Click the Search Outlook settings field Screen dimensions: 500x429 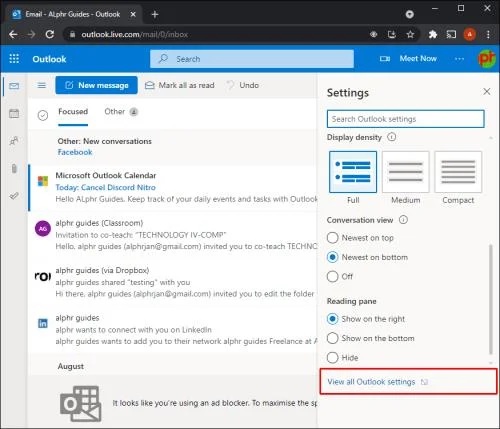(405, 119)
